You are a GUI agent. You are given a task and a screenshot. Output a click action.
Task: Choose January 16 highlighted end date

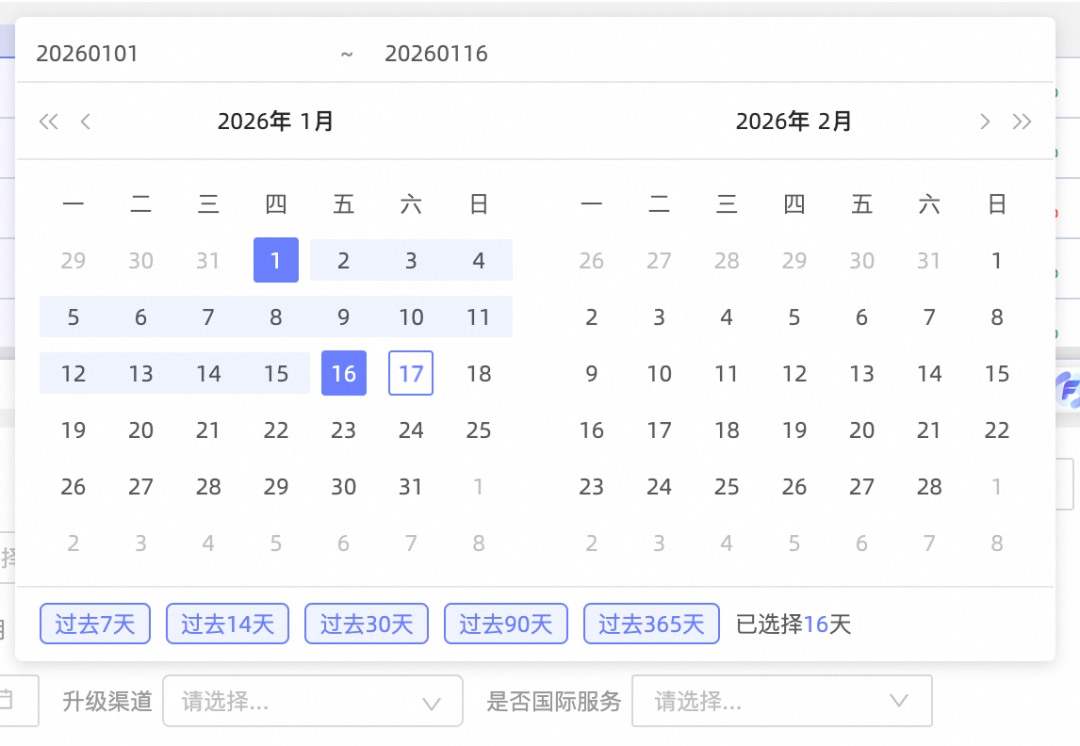tap(343, 374)
